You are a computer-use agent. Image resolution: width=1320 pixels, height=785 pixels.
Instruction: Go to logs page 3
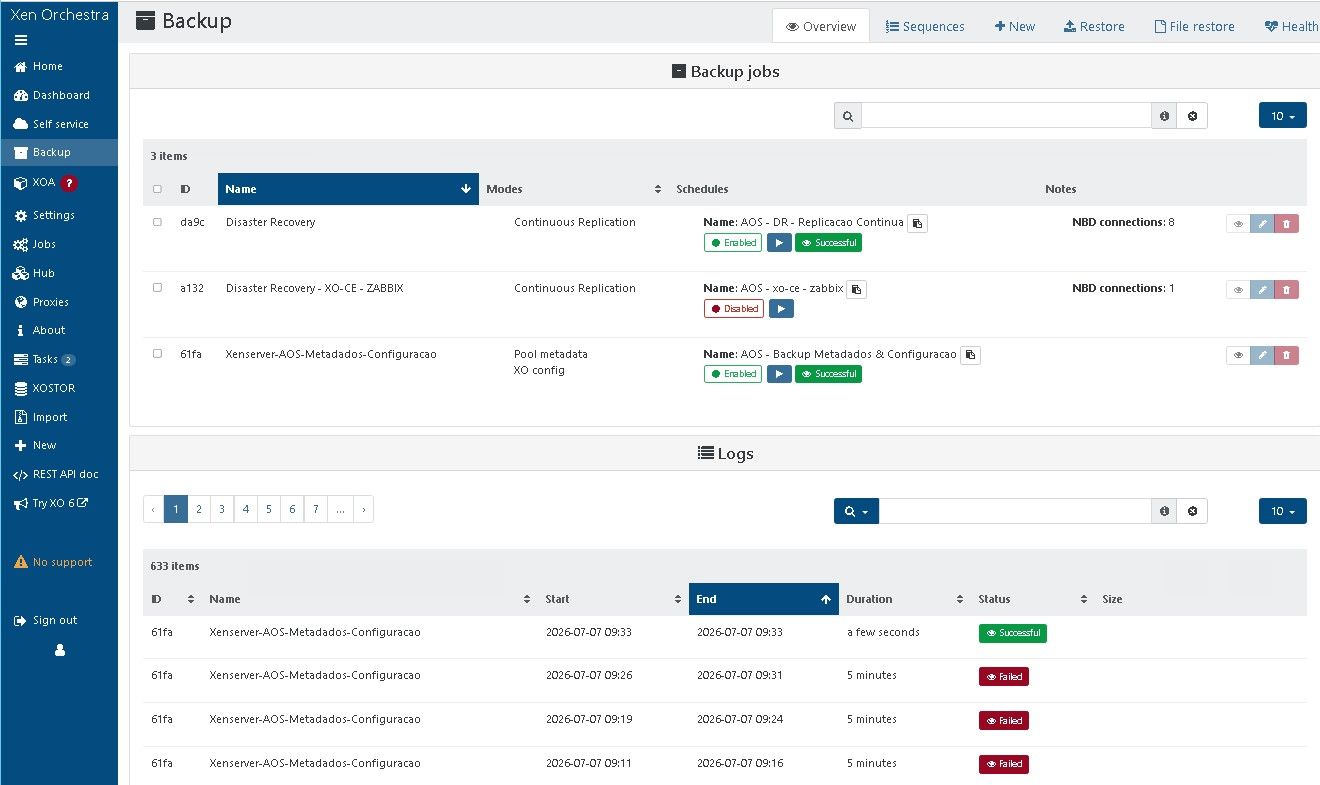coord(222,510)
